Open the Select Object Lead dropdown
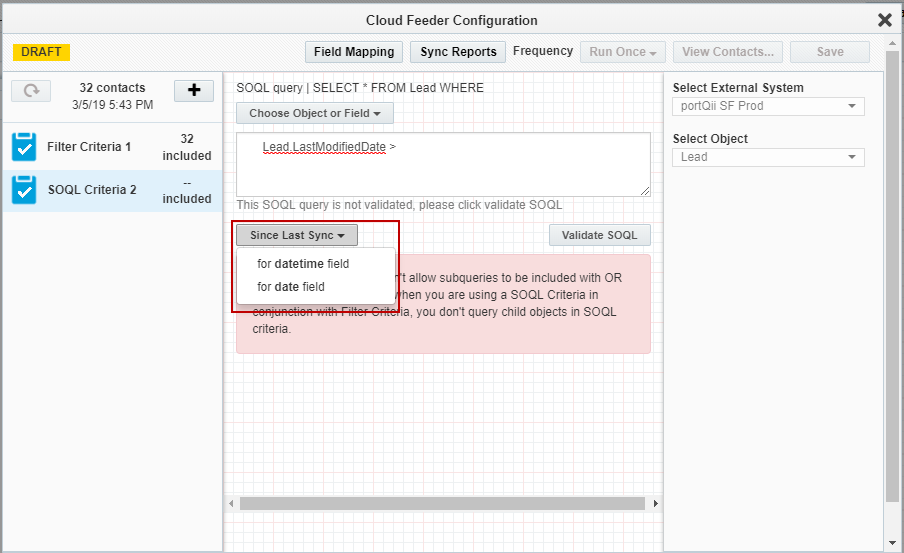 click(768, 157)
